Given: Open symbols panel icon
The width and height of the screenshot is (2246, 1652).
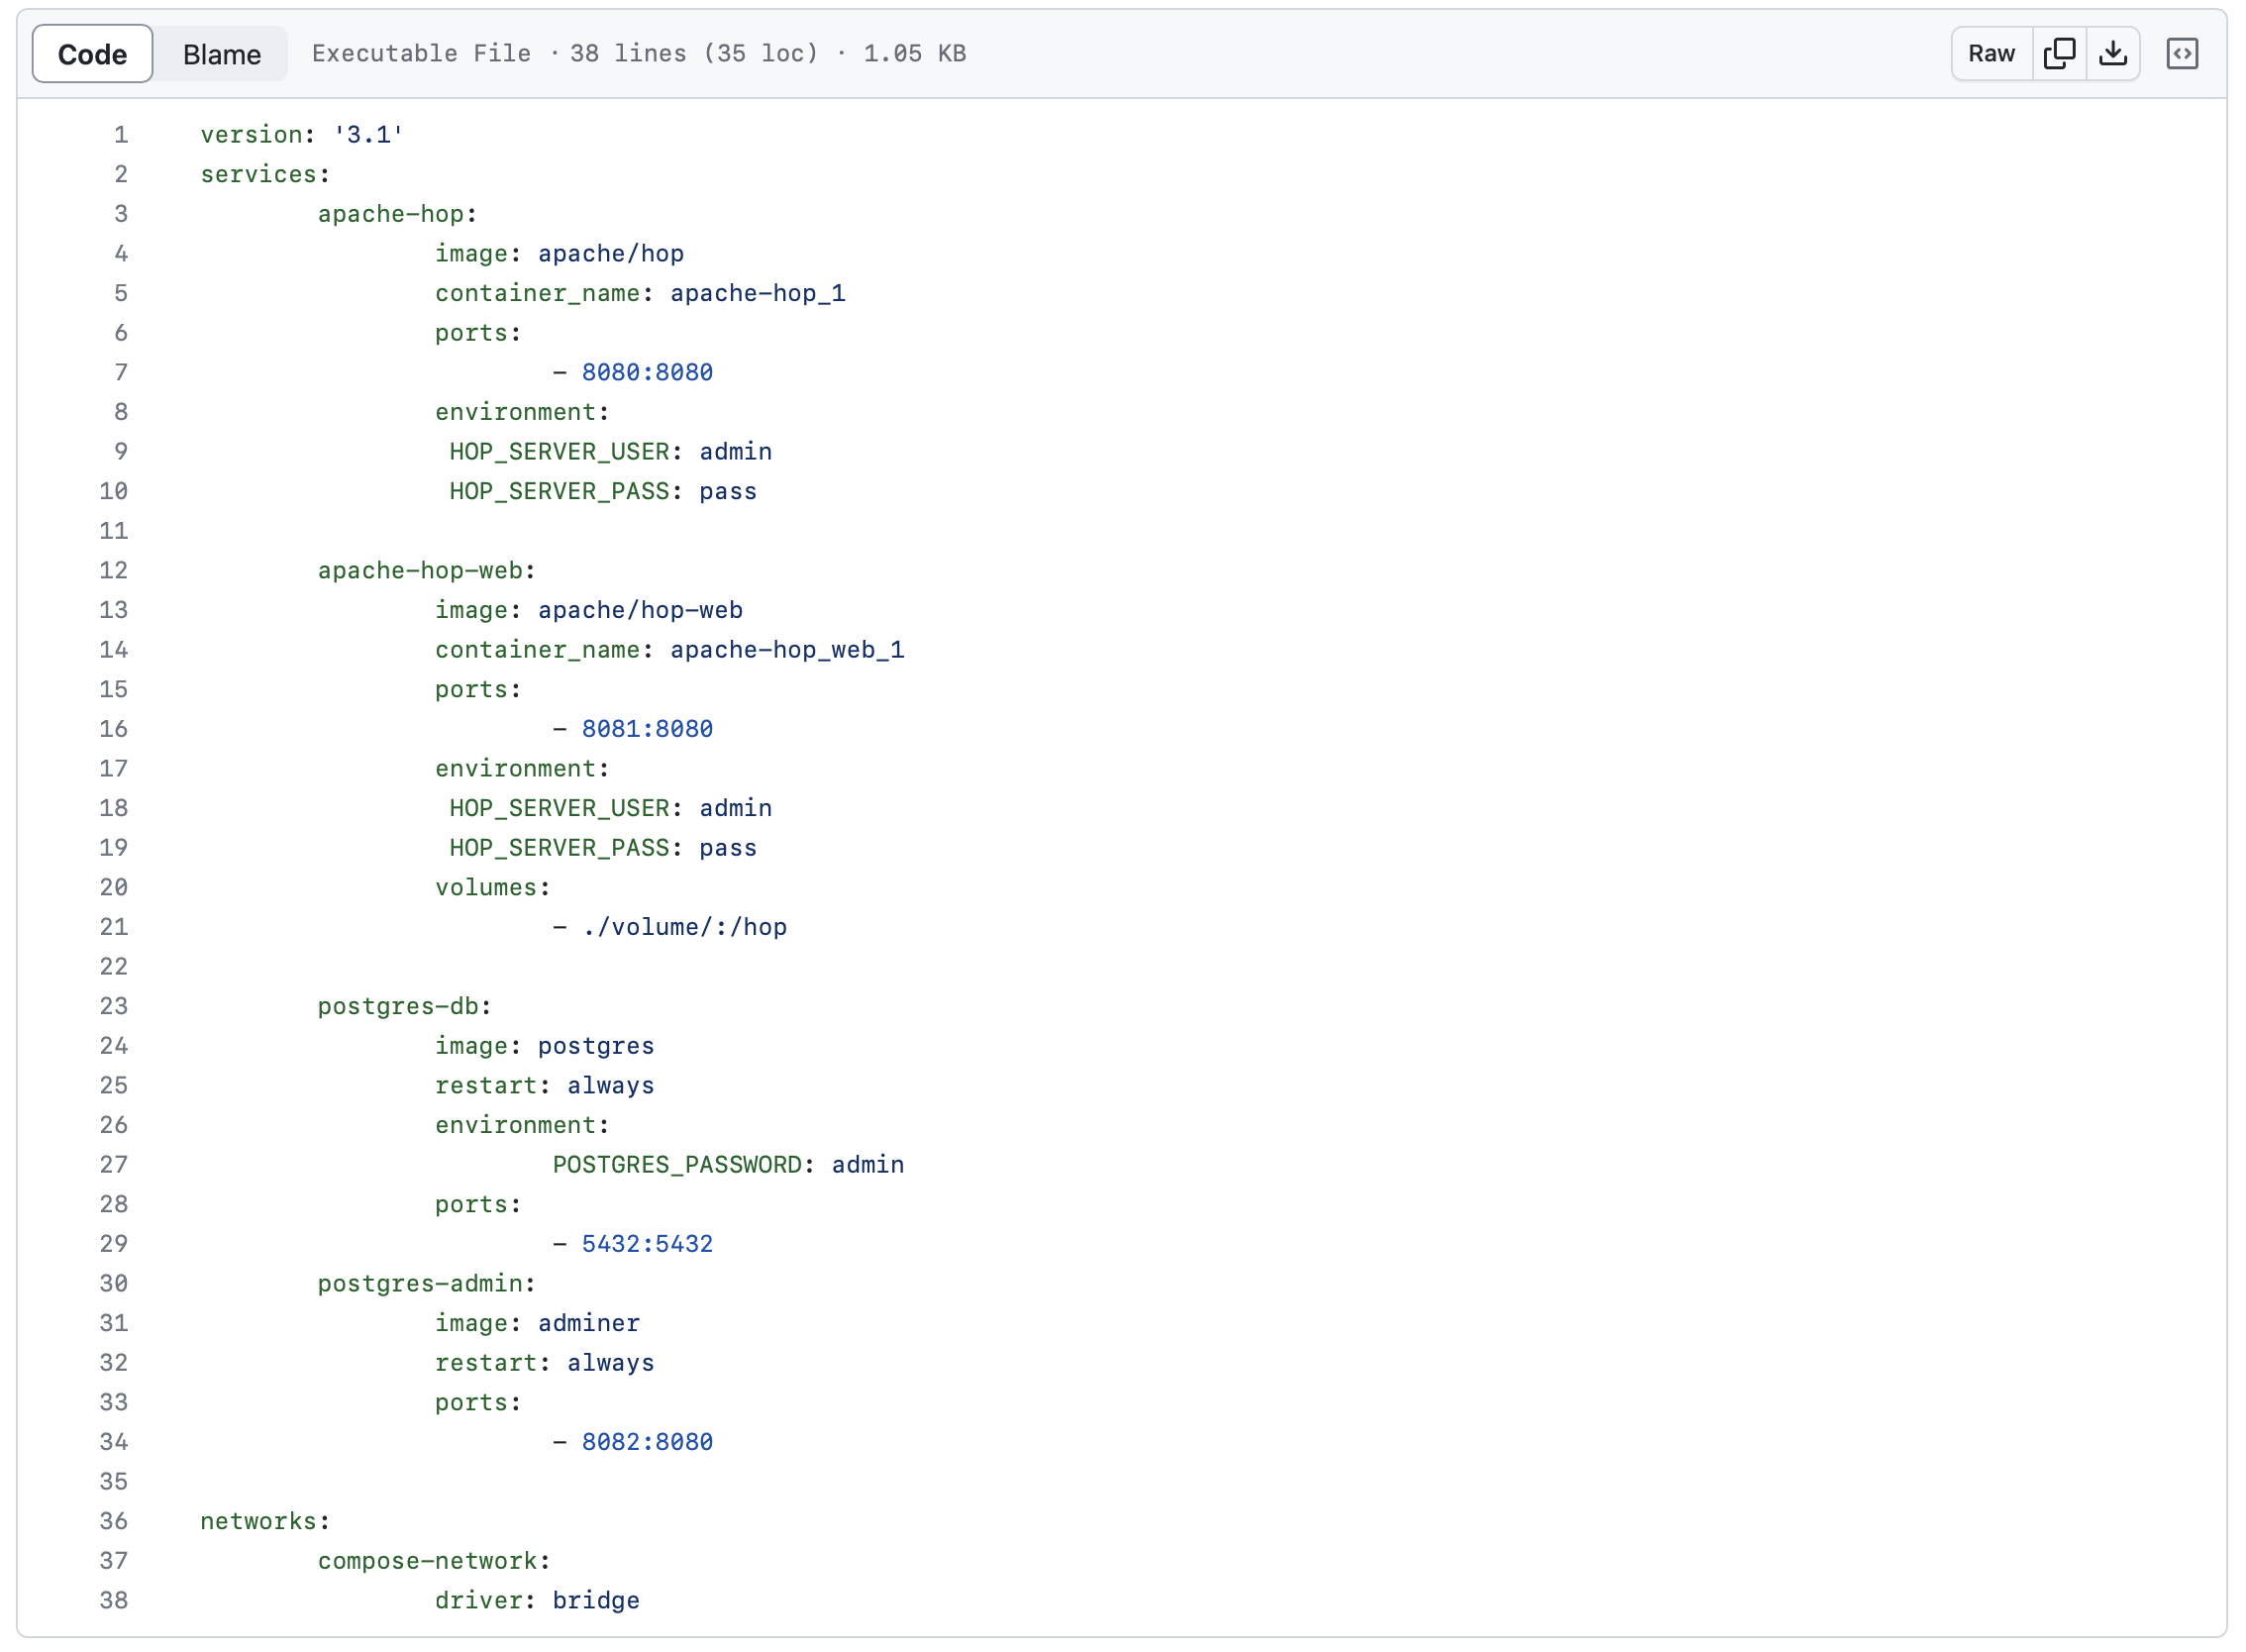Looking at the screenshot, I should pos(2181,53).
